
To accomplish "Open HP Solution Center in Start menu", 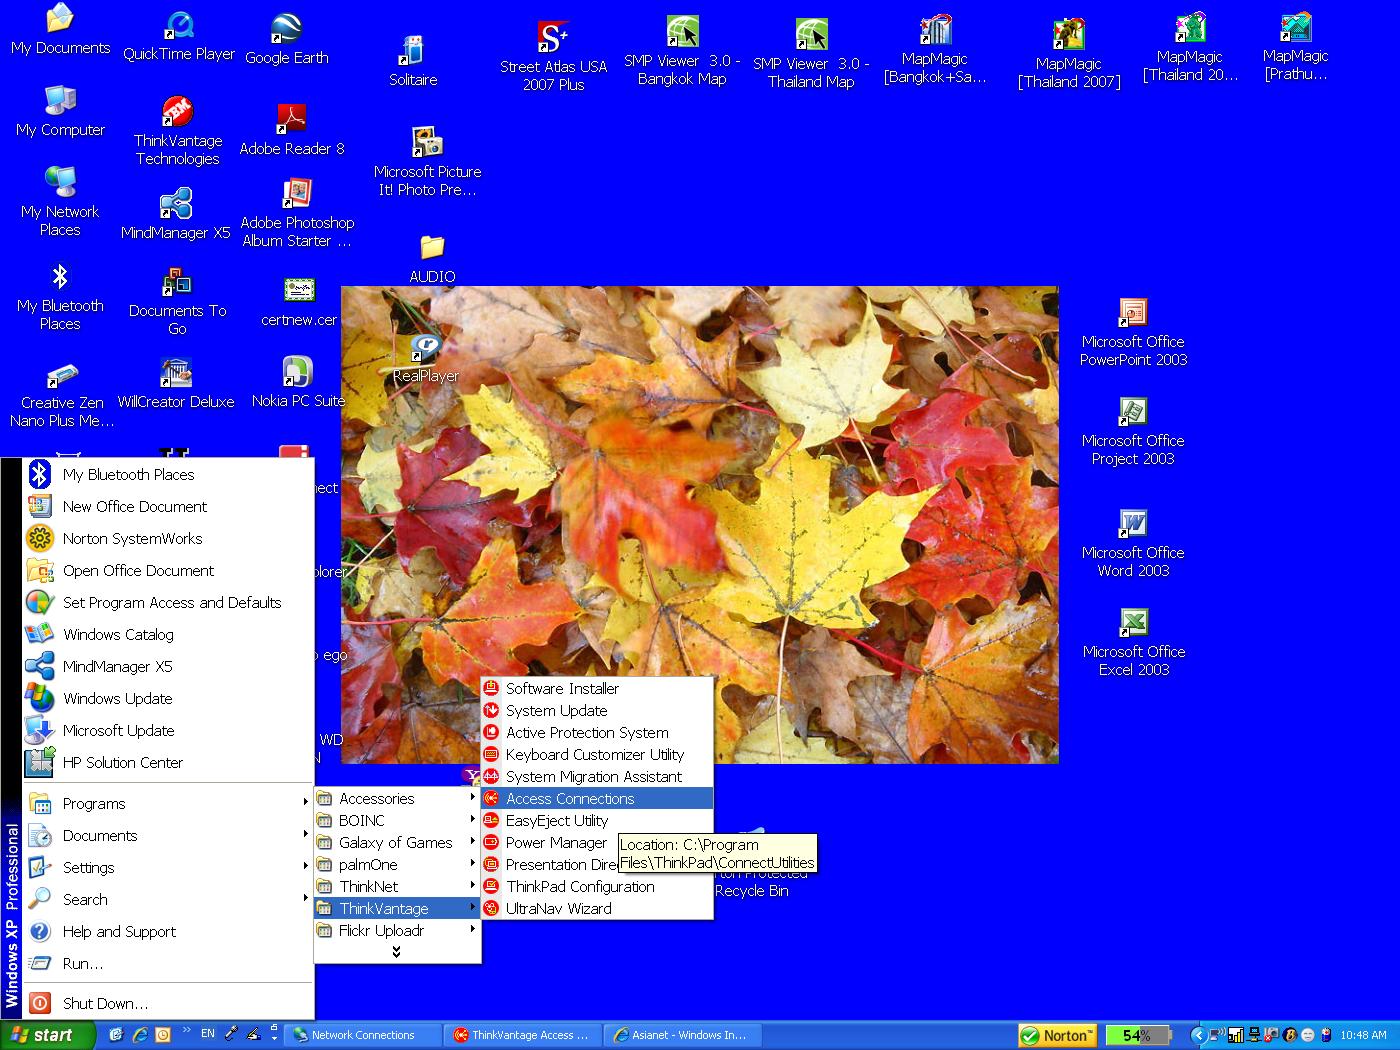I will pyautogui.click(x=167, y=762).
